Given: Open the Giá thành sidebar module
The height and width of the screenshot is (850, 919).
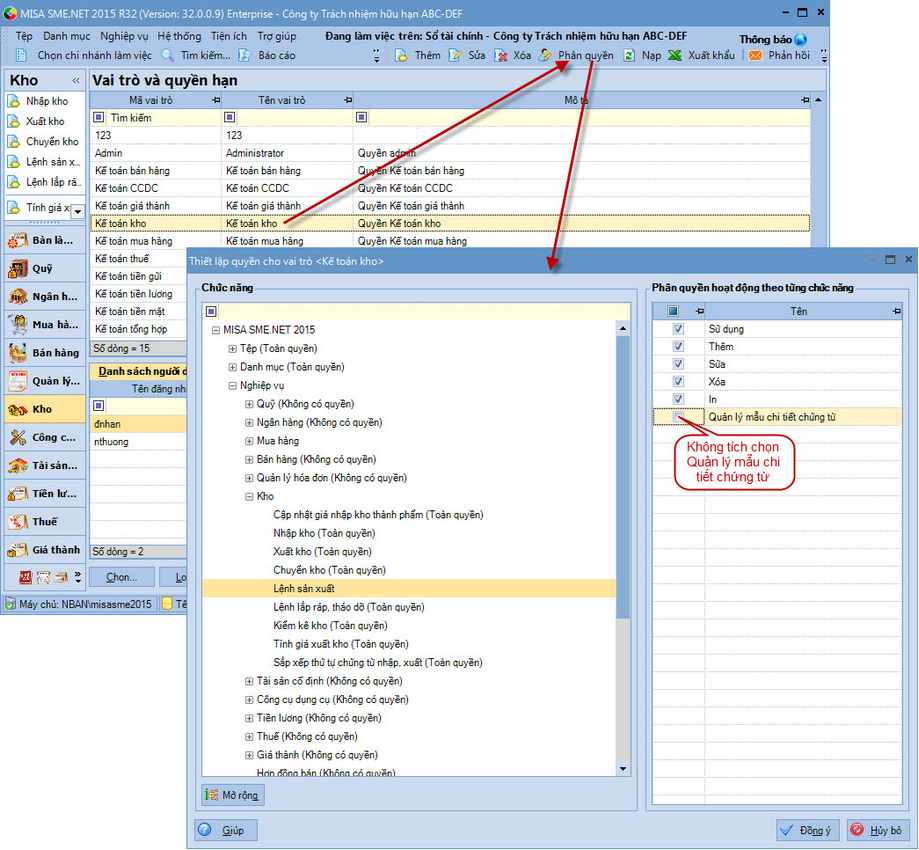Looking at the screenshot, I should click(45, 550).
